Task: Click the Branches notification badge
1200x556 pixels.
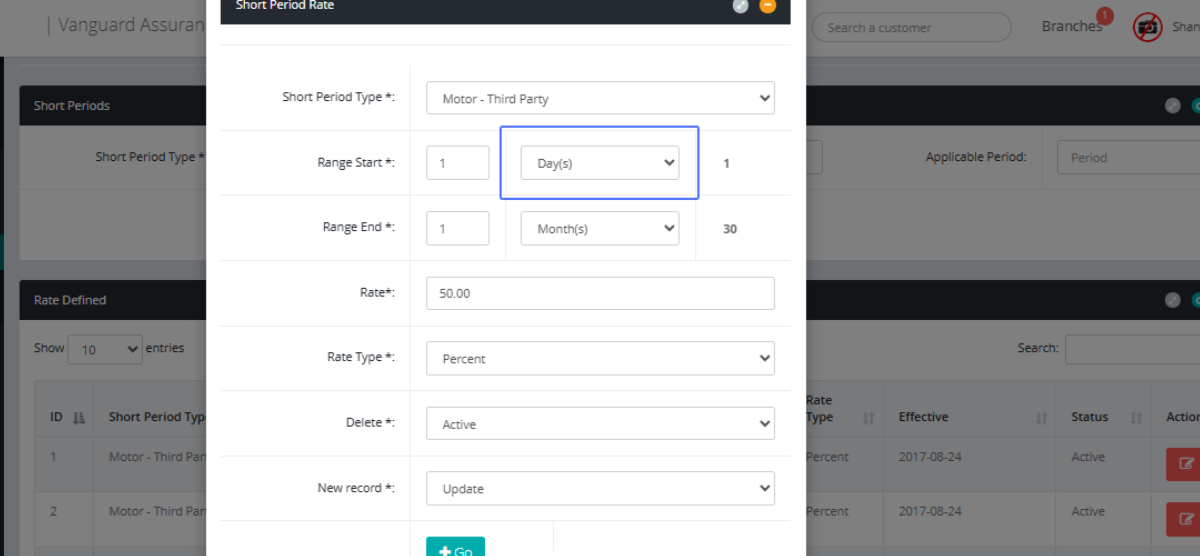Action: [x=1104, y=16]
